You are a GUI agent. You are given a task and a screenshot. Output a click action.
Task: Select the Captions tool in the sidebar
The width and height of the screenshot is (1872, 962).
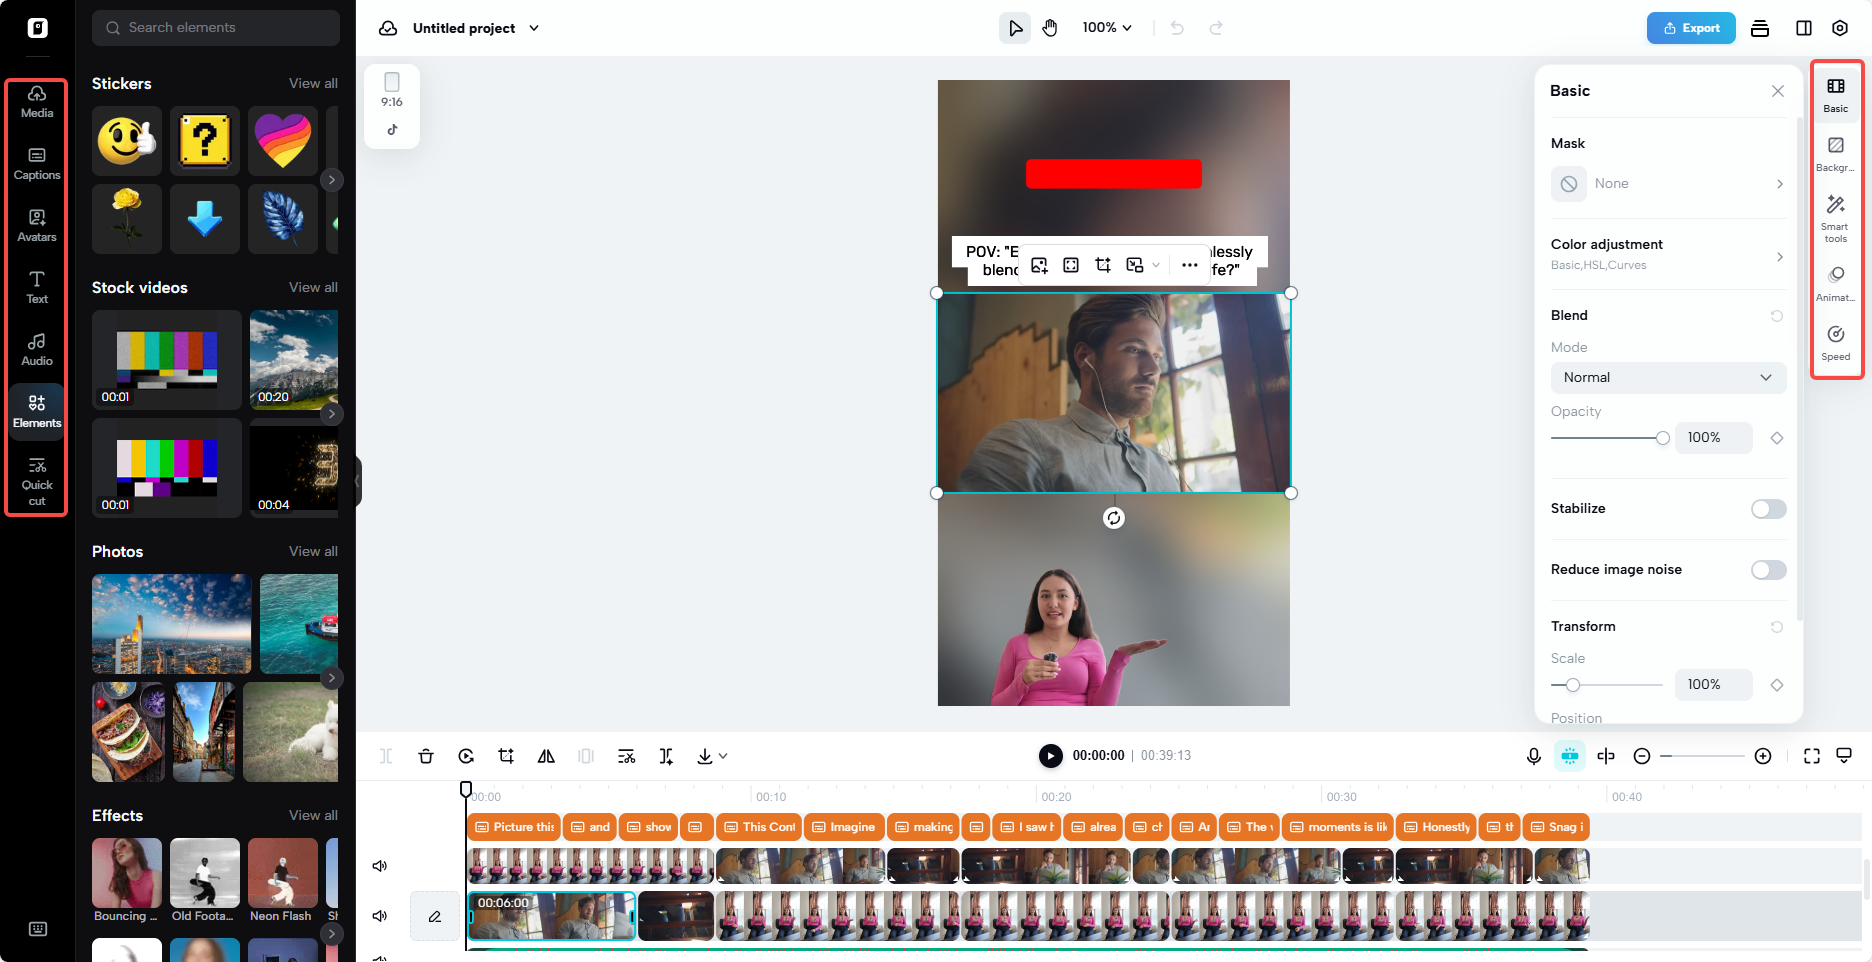(x=36, y=163)
